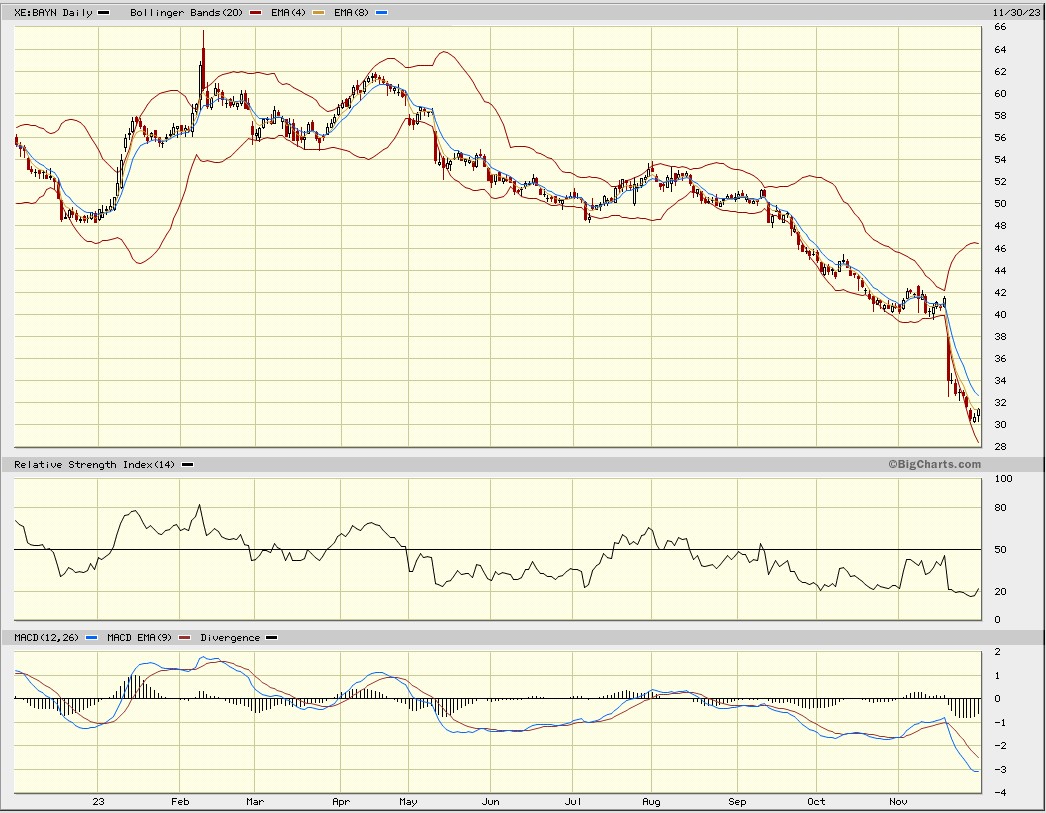Click the blue MACD legend swatch
The image size is (1046, 813).
point(91,638)
